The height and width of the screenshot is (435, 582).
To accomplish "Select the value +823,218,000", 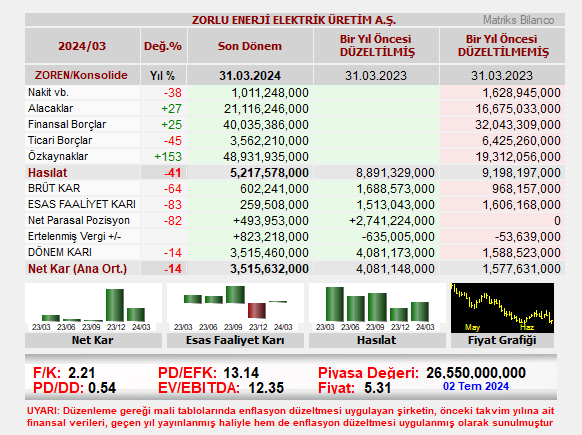I will point(271,237).
